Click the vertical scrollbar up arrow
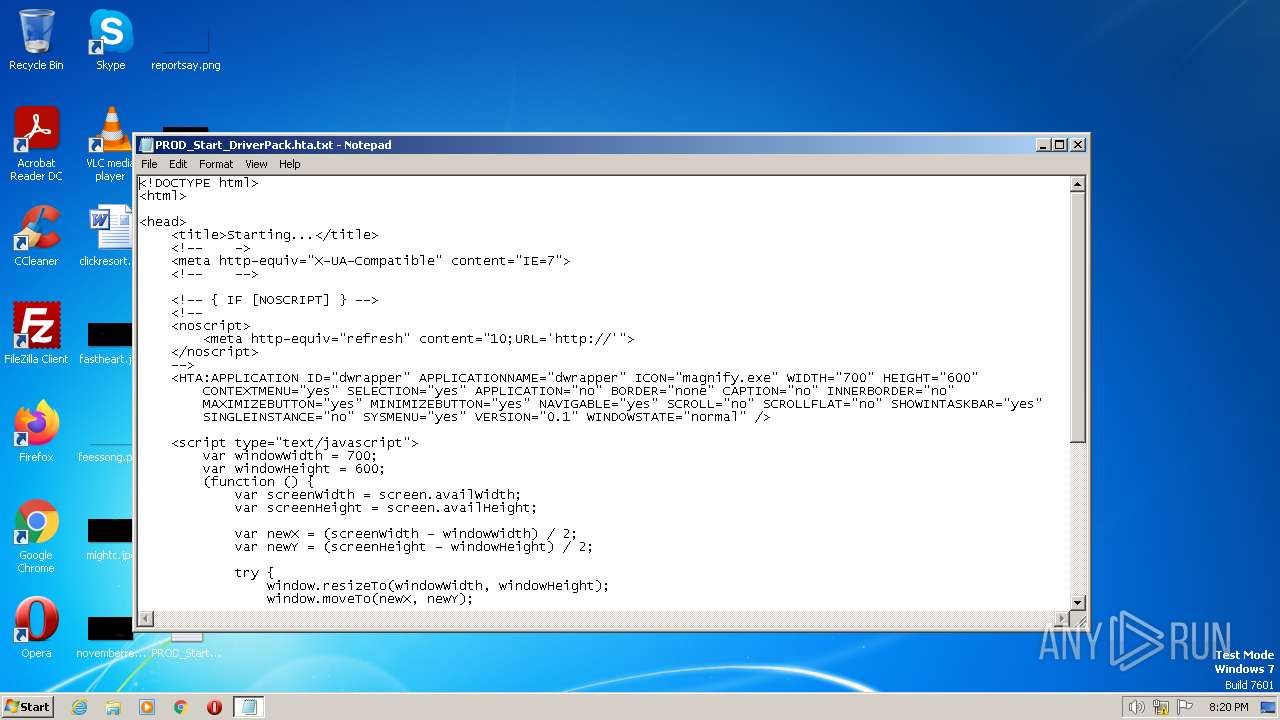1280x720 pixels. [1077, 184]
